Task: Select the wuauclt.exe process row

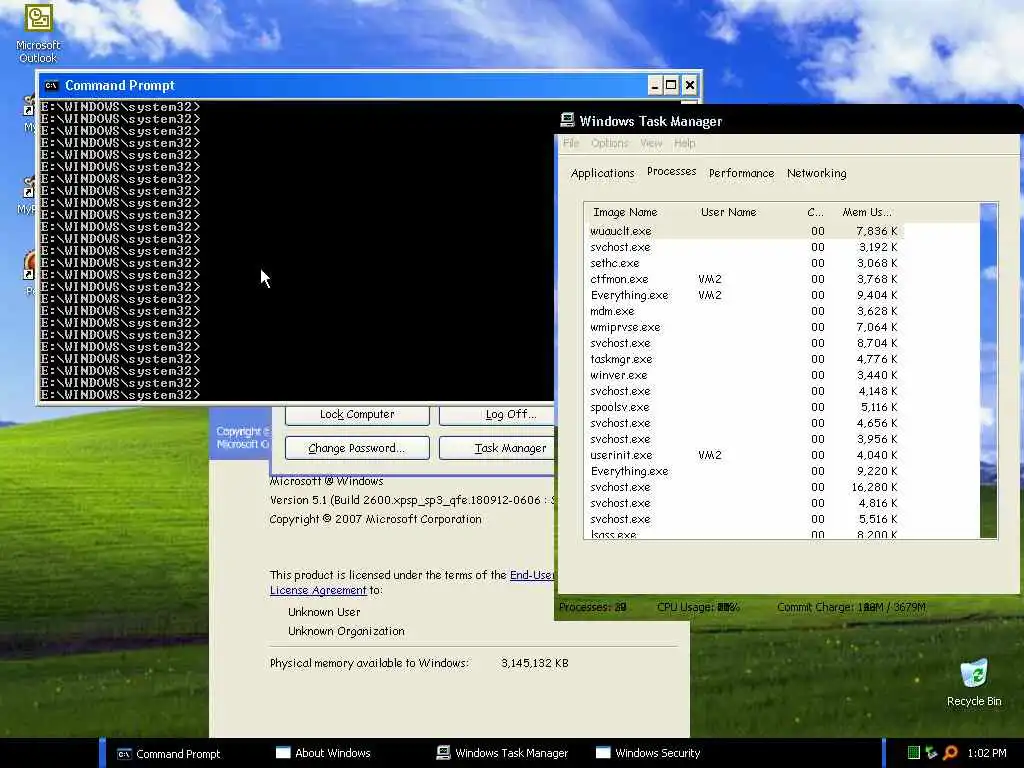Action: 744,231
